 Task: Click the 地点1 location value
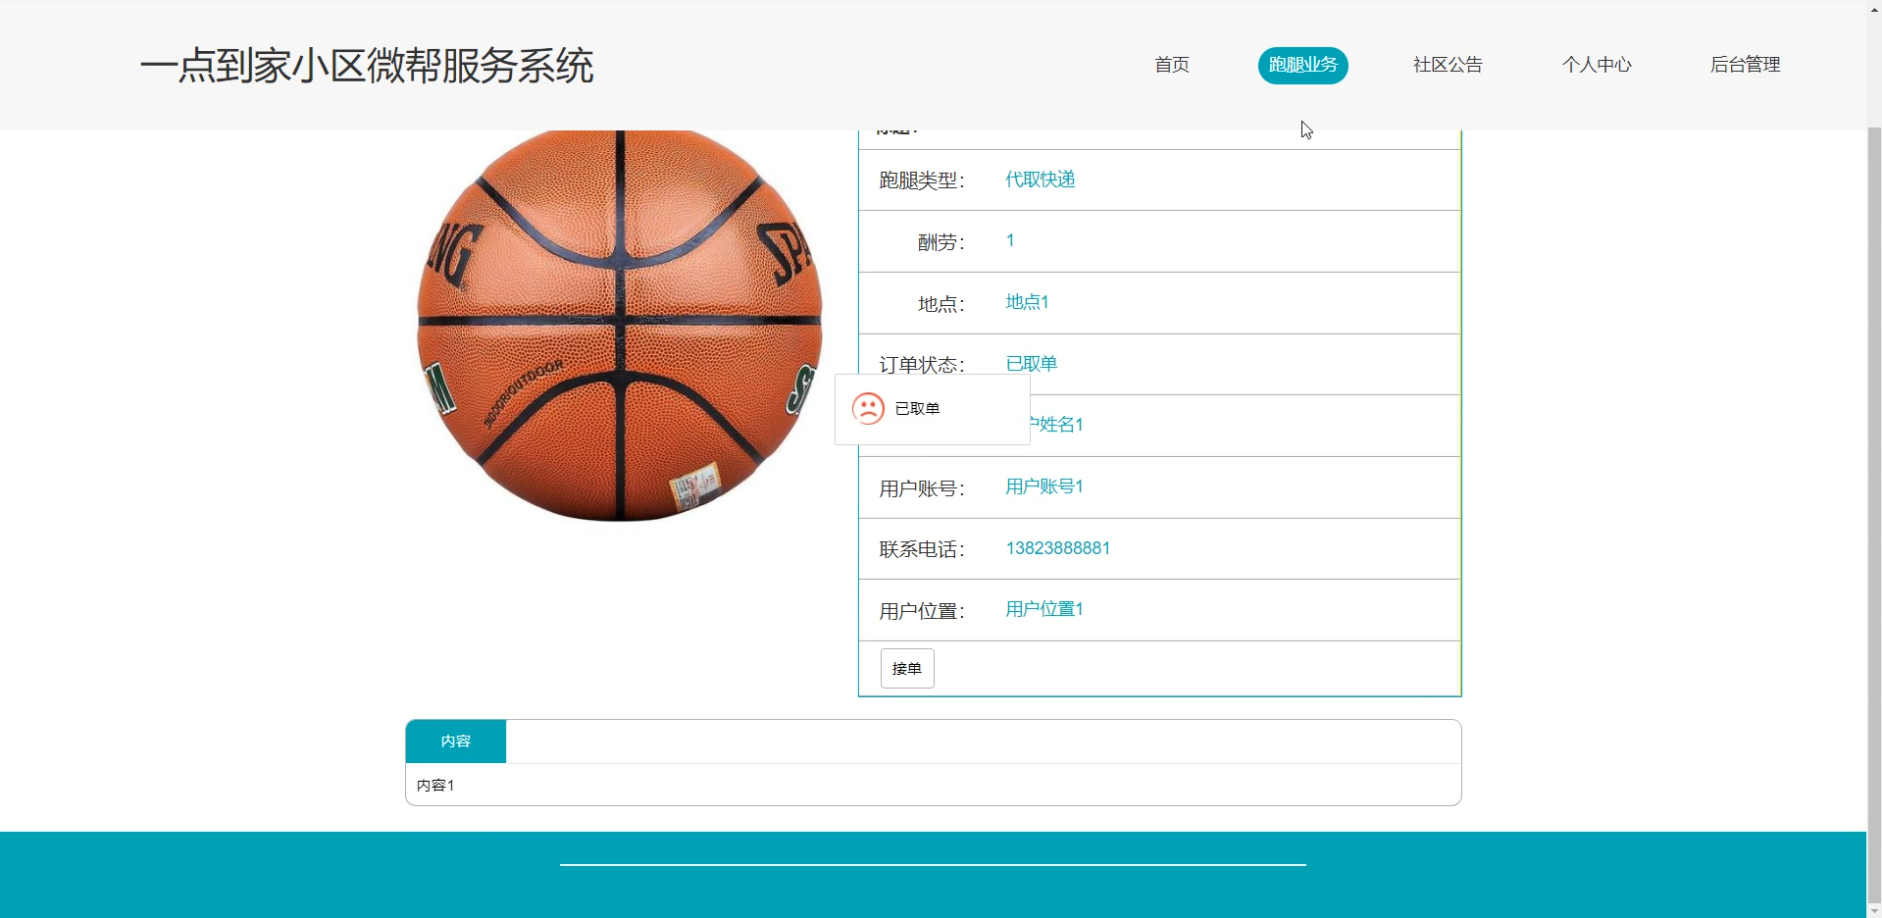(1027, 302)
